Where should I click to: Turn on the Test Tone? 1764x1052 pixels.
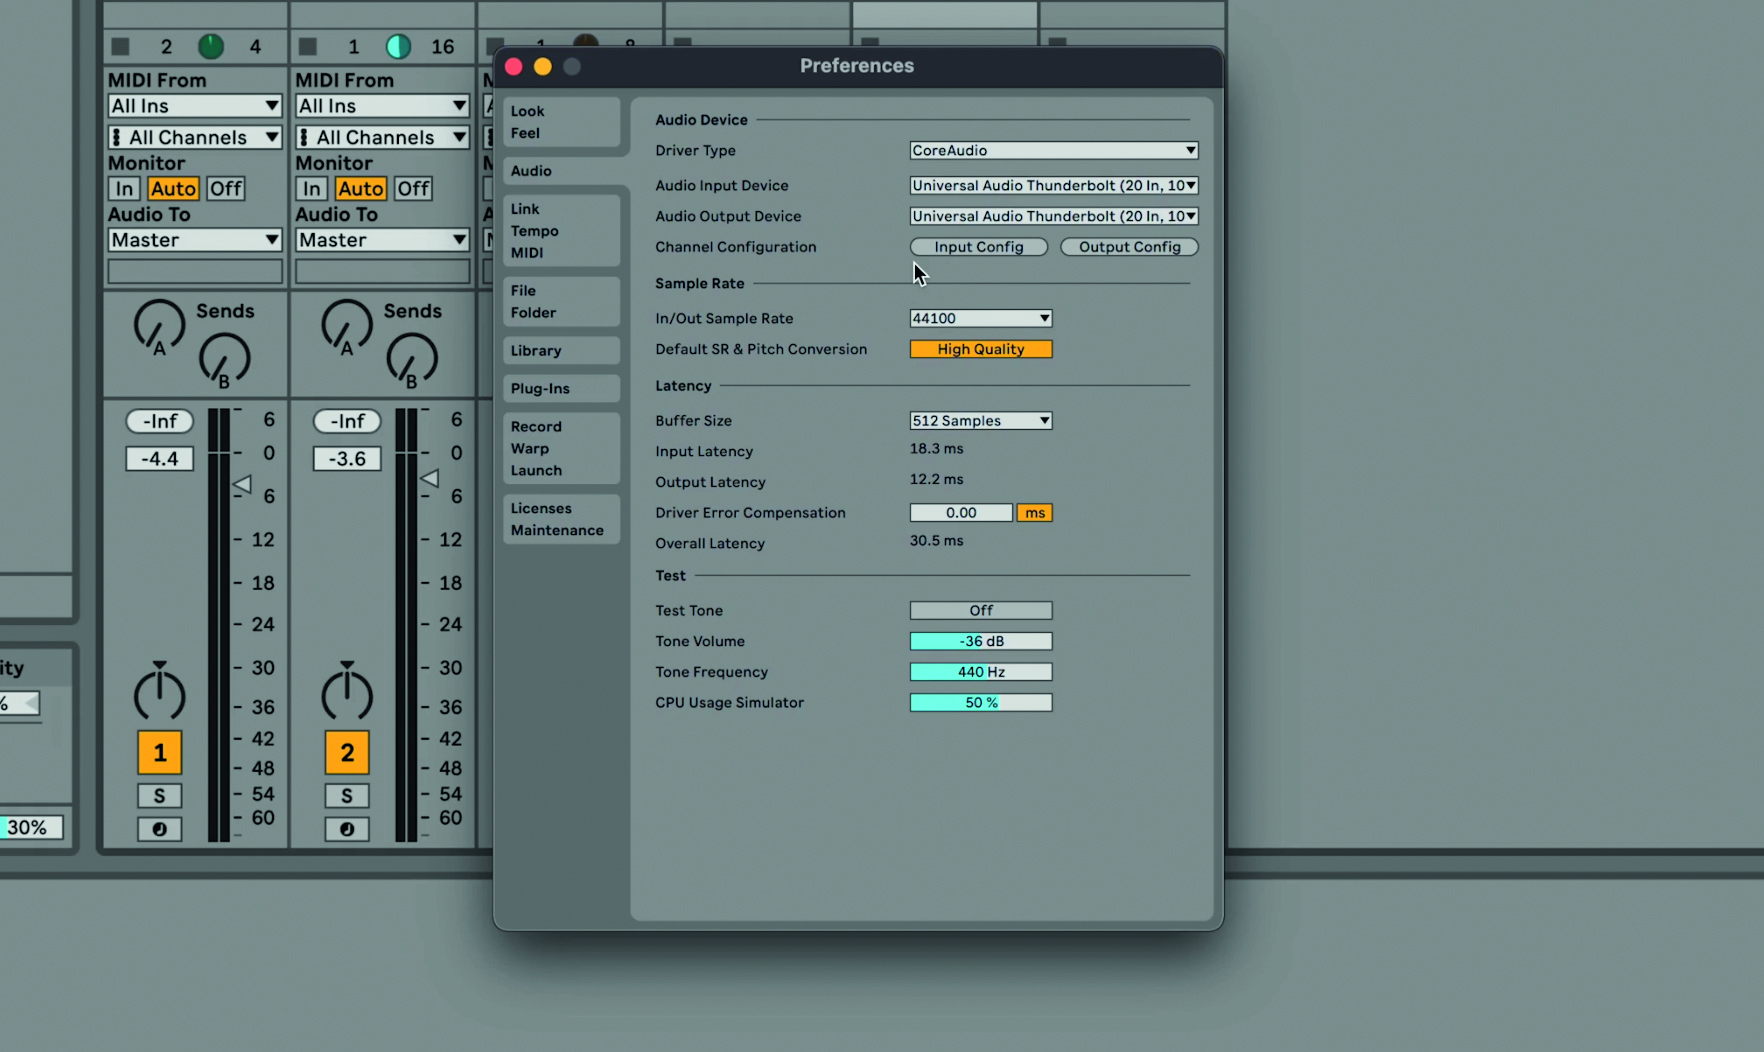point(981,610)
